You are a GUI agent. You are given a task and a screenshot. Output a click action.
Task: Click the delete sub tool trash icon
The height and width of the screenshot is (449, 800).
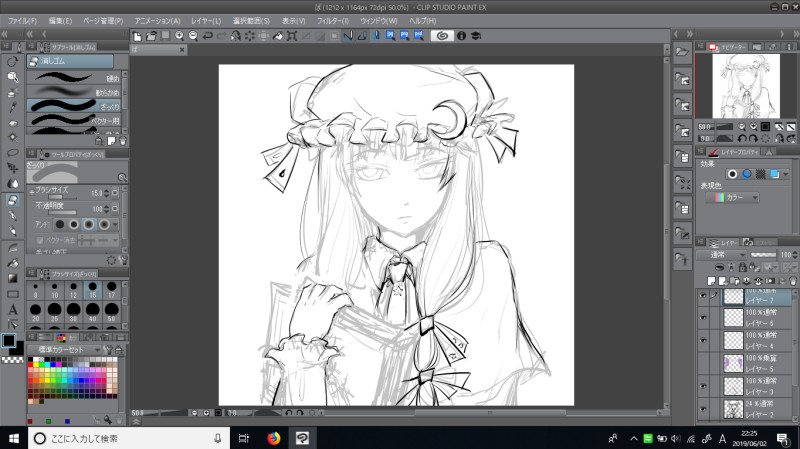pyautogui.click(x=122, y=141)
